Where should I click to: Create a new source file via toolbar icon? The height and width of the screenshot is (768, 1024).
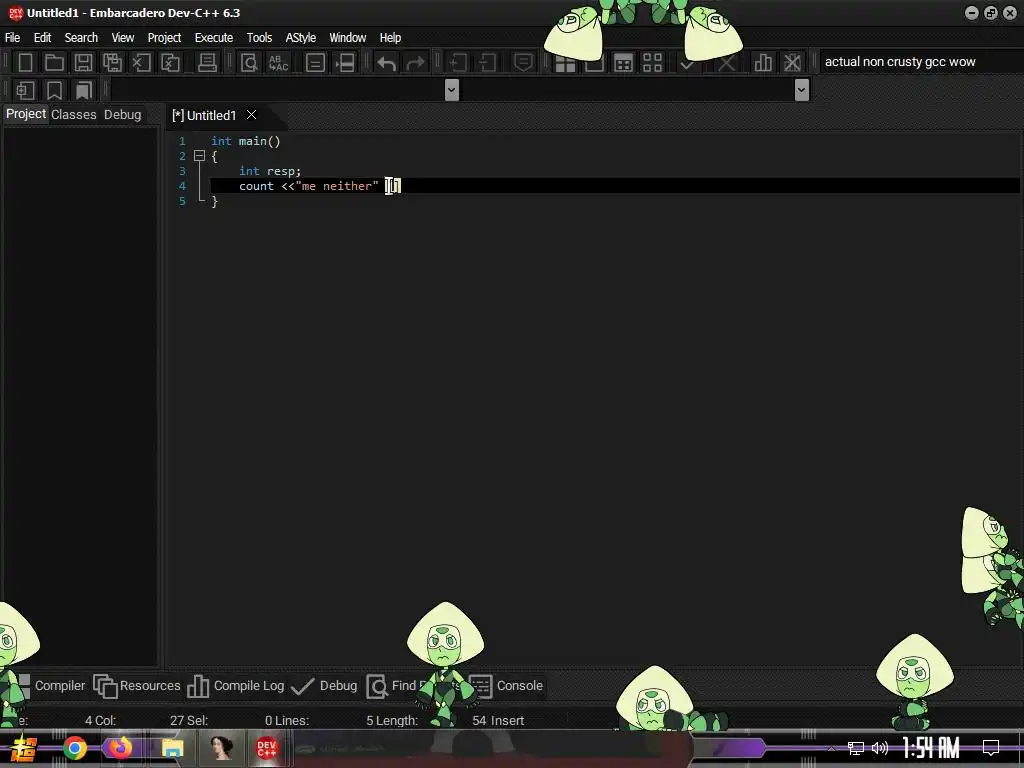coord(25,63)
